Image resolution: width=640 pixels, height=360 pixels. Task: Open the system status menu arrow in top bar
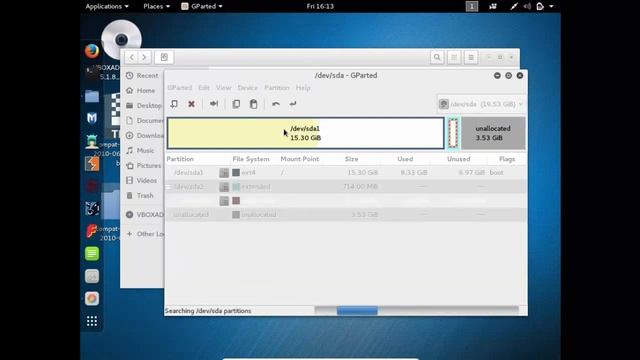tap(551, 6)
